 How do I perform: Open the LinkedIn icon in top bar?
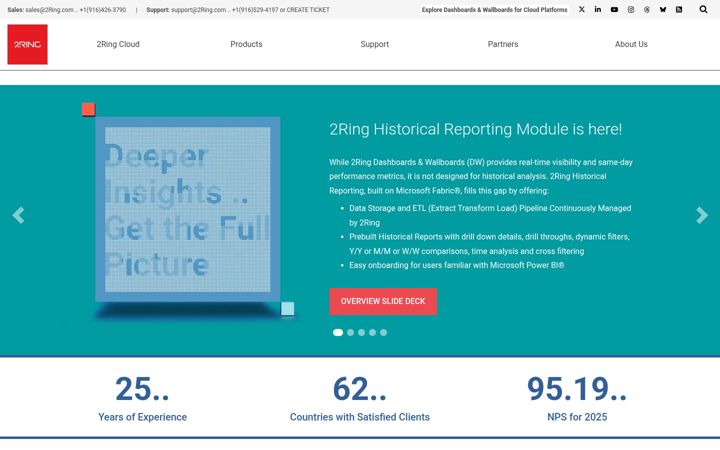[597, 9]
